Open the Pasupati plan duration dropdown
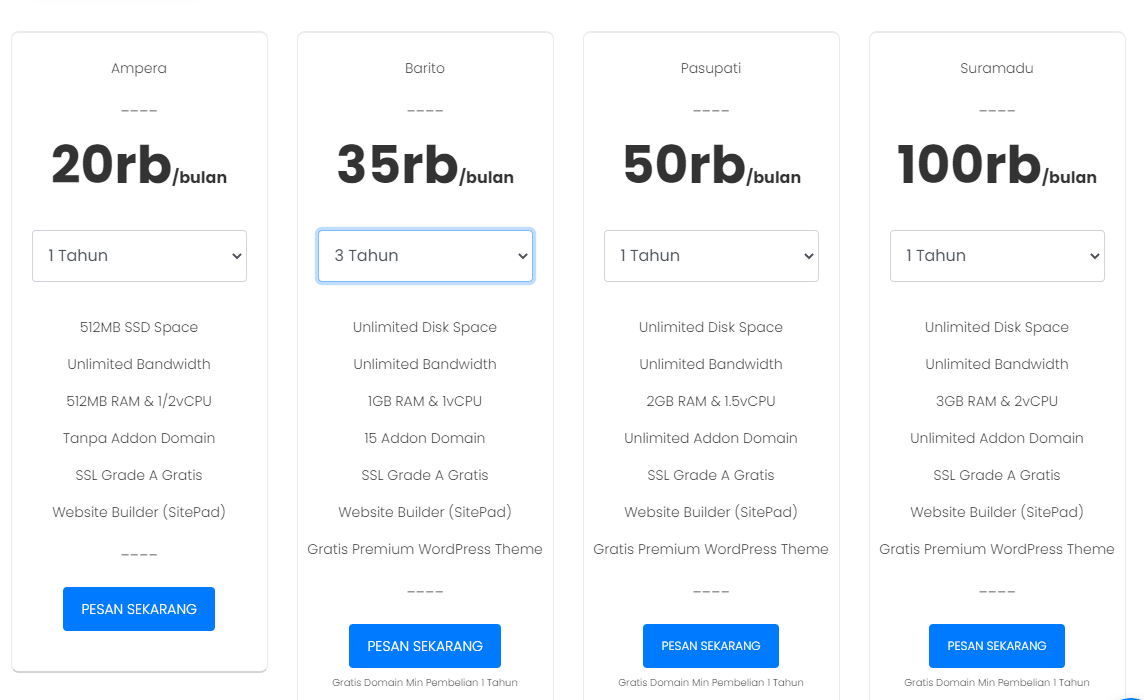 (711, 256)
